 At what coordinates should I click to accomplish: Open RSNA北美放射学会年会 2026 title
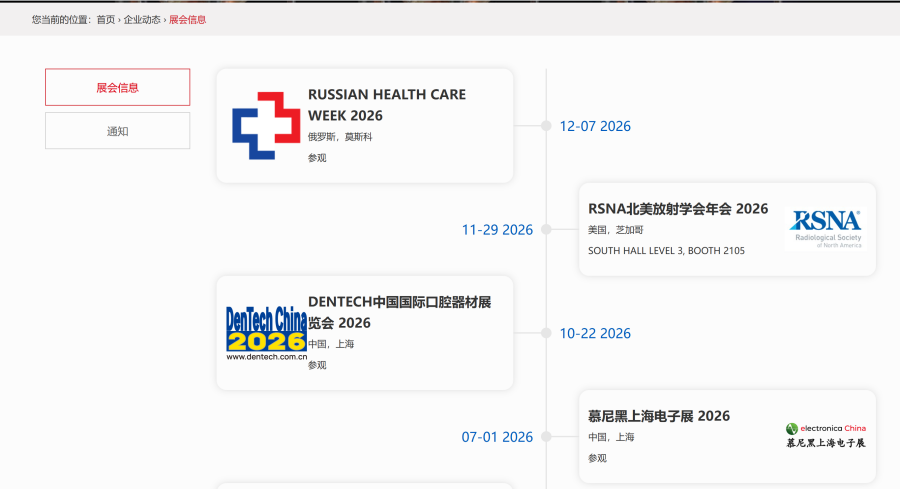pos(678,209)
